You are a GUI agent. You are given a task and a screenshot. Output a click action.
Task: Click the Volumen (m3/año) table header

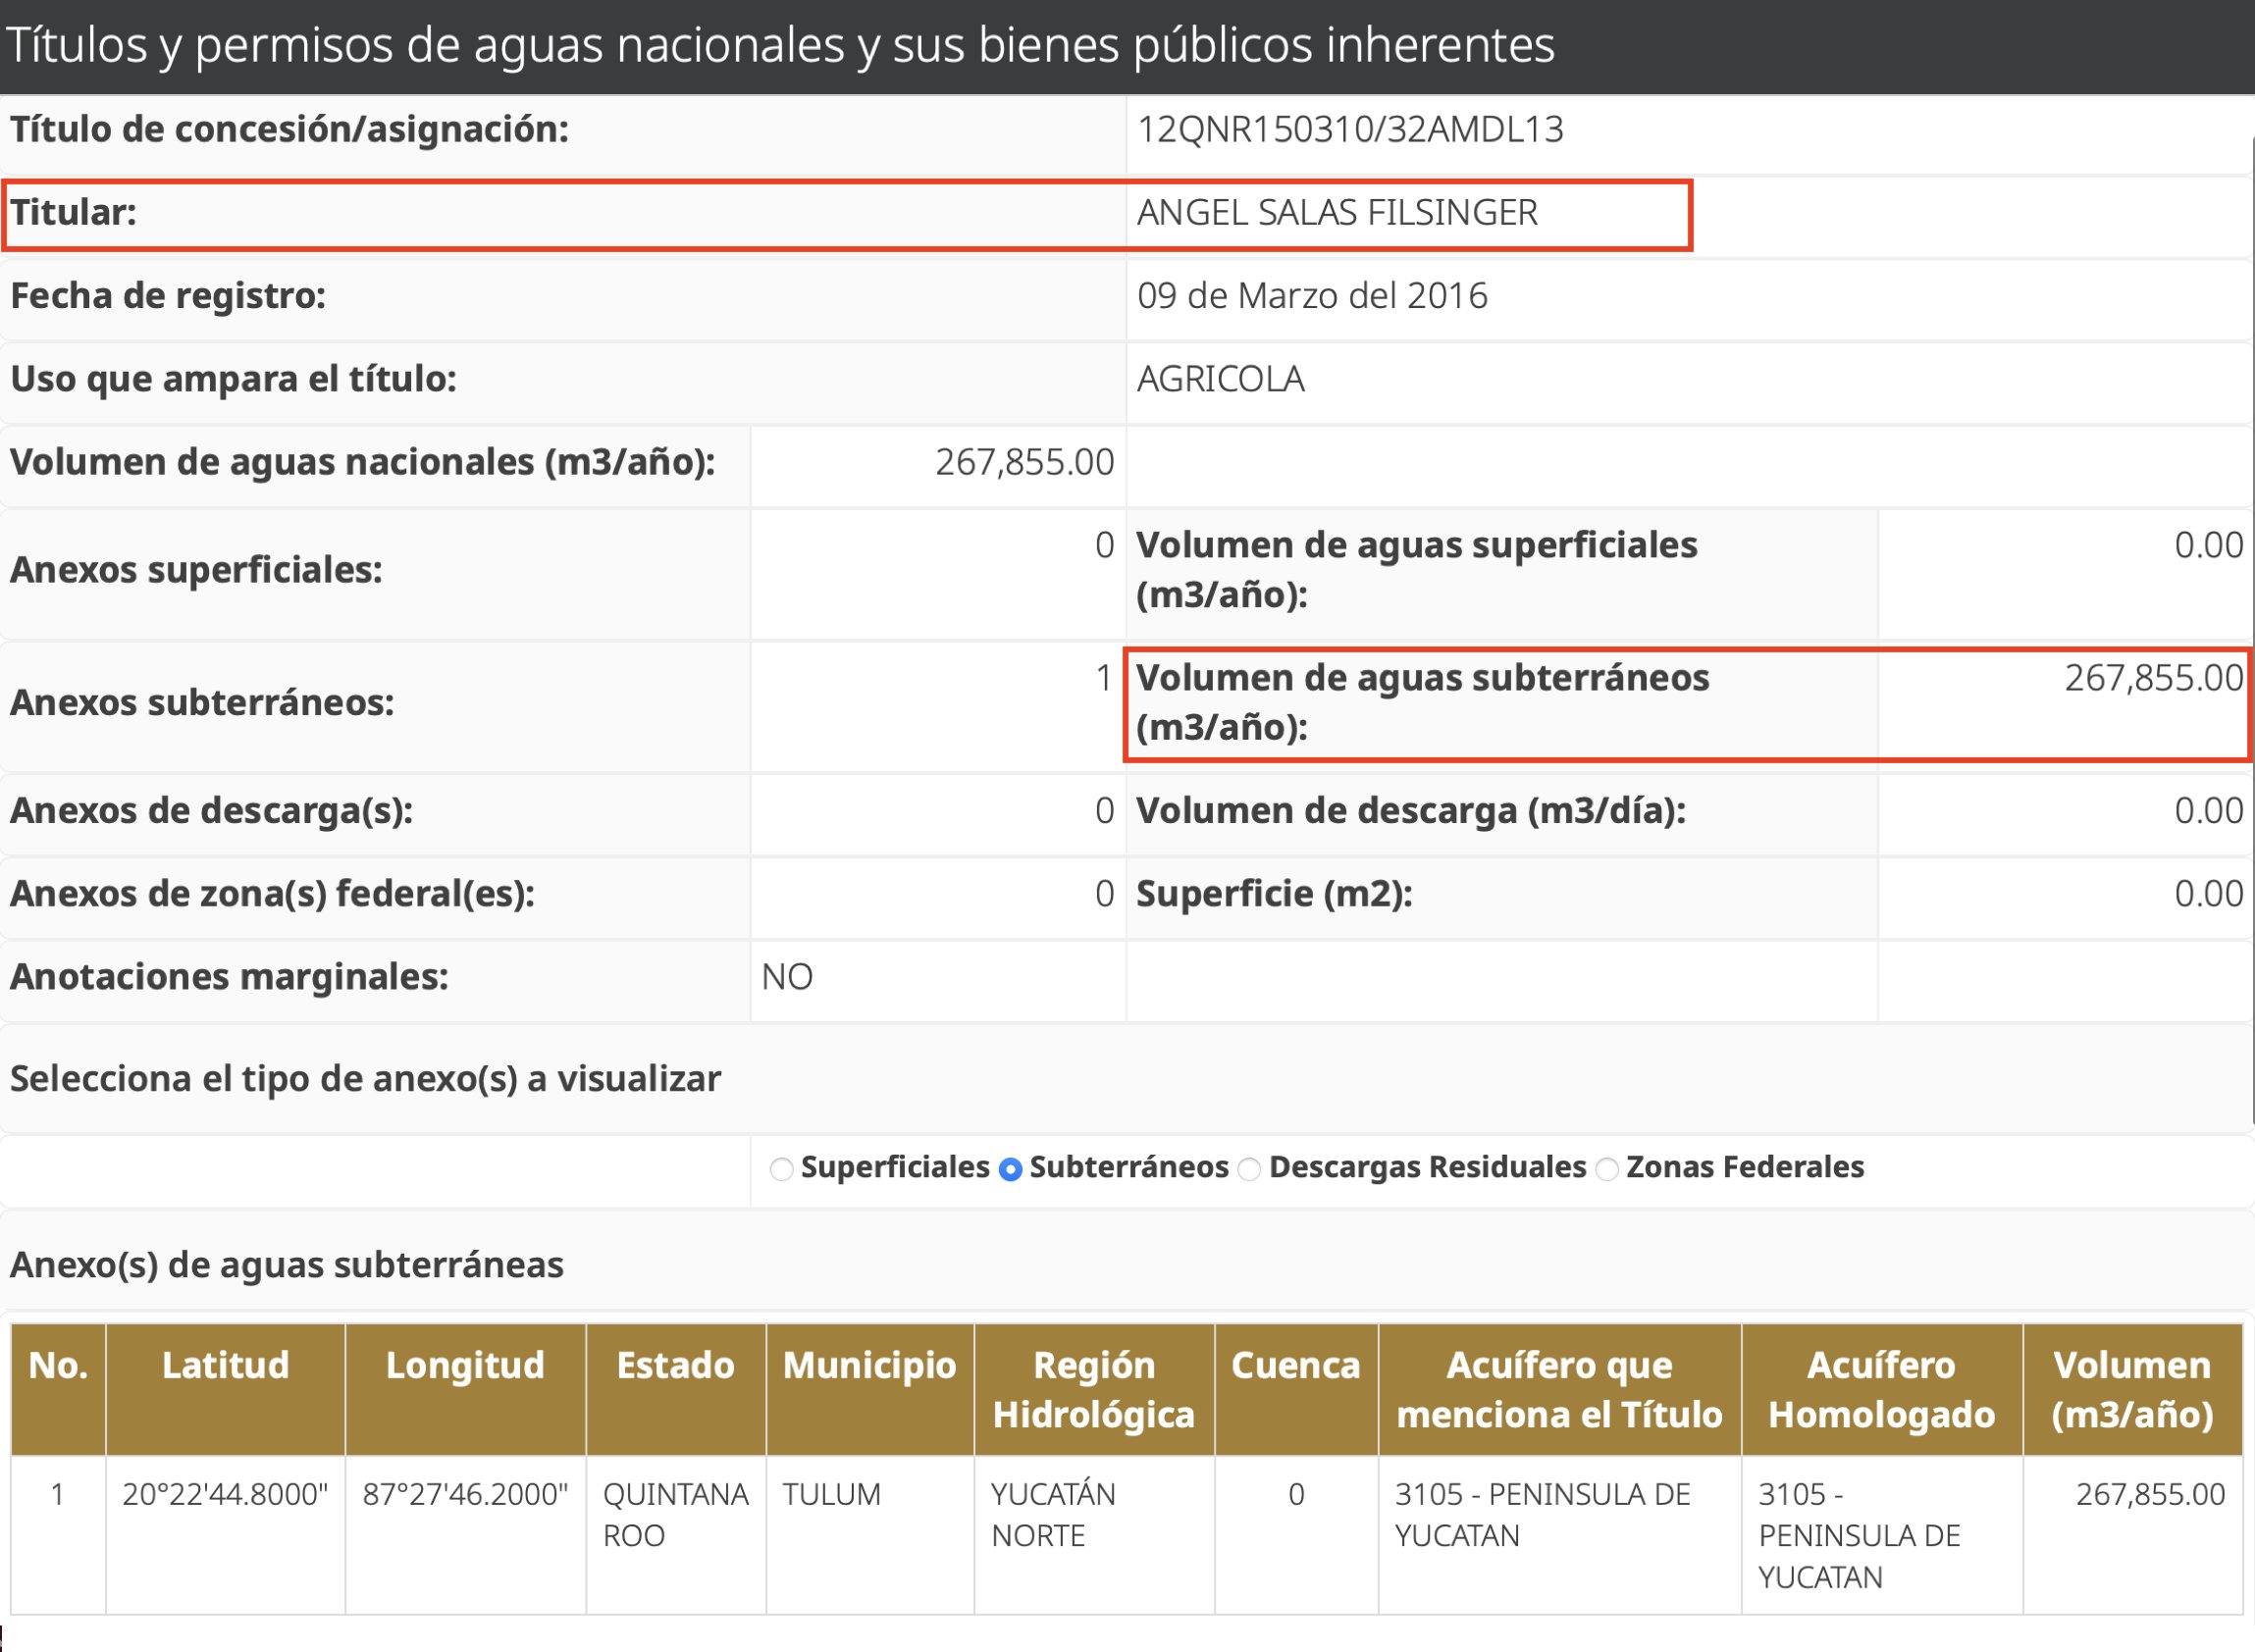pos(2131,1389)
